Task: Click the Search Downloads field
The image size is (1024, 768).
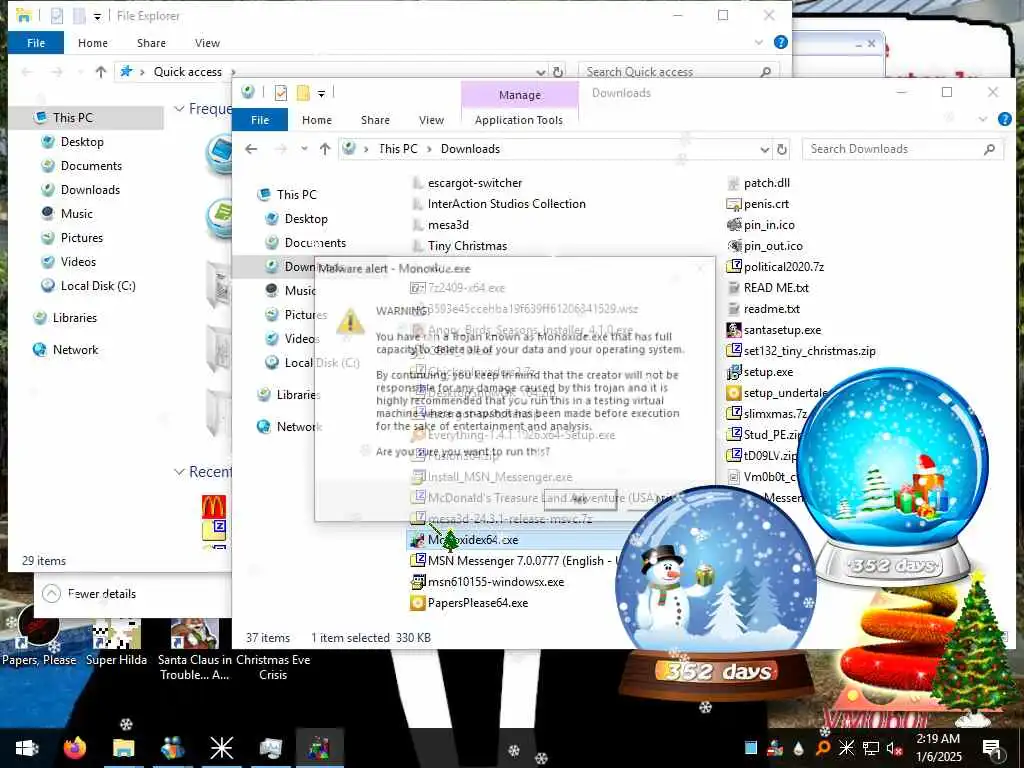Action: (903, 149)
